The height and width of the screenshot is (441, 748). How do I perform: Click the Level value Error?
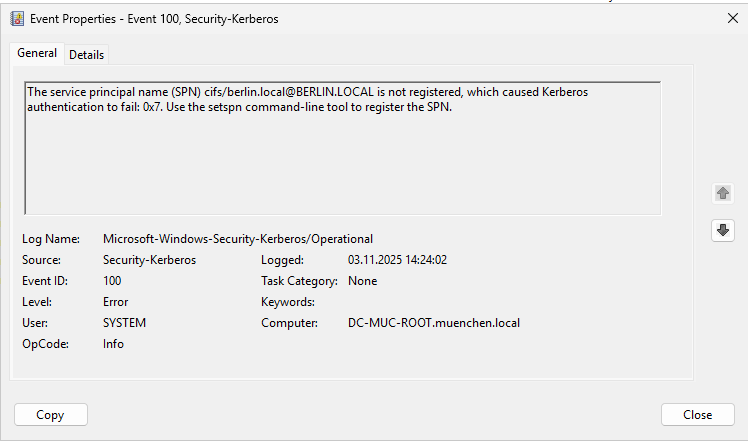point(116,302)
